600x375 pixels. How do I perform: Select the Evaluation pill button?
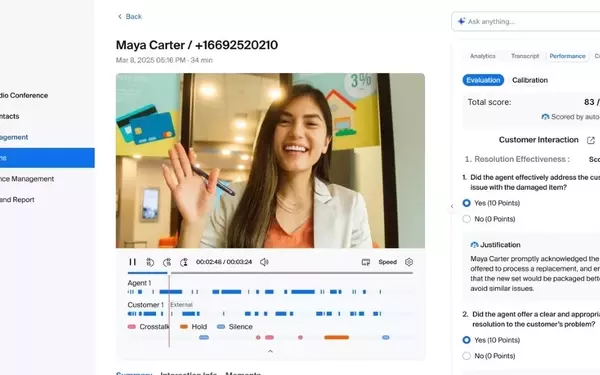[x=483, y=80]
